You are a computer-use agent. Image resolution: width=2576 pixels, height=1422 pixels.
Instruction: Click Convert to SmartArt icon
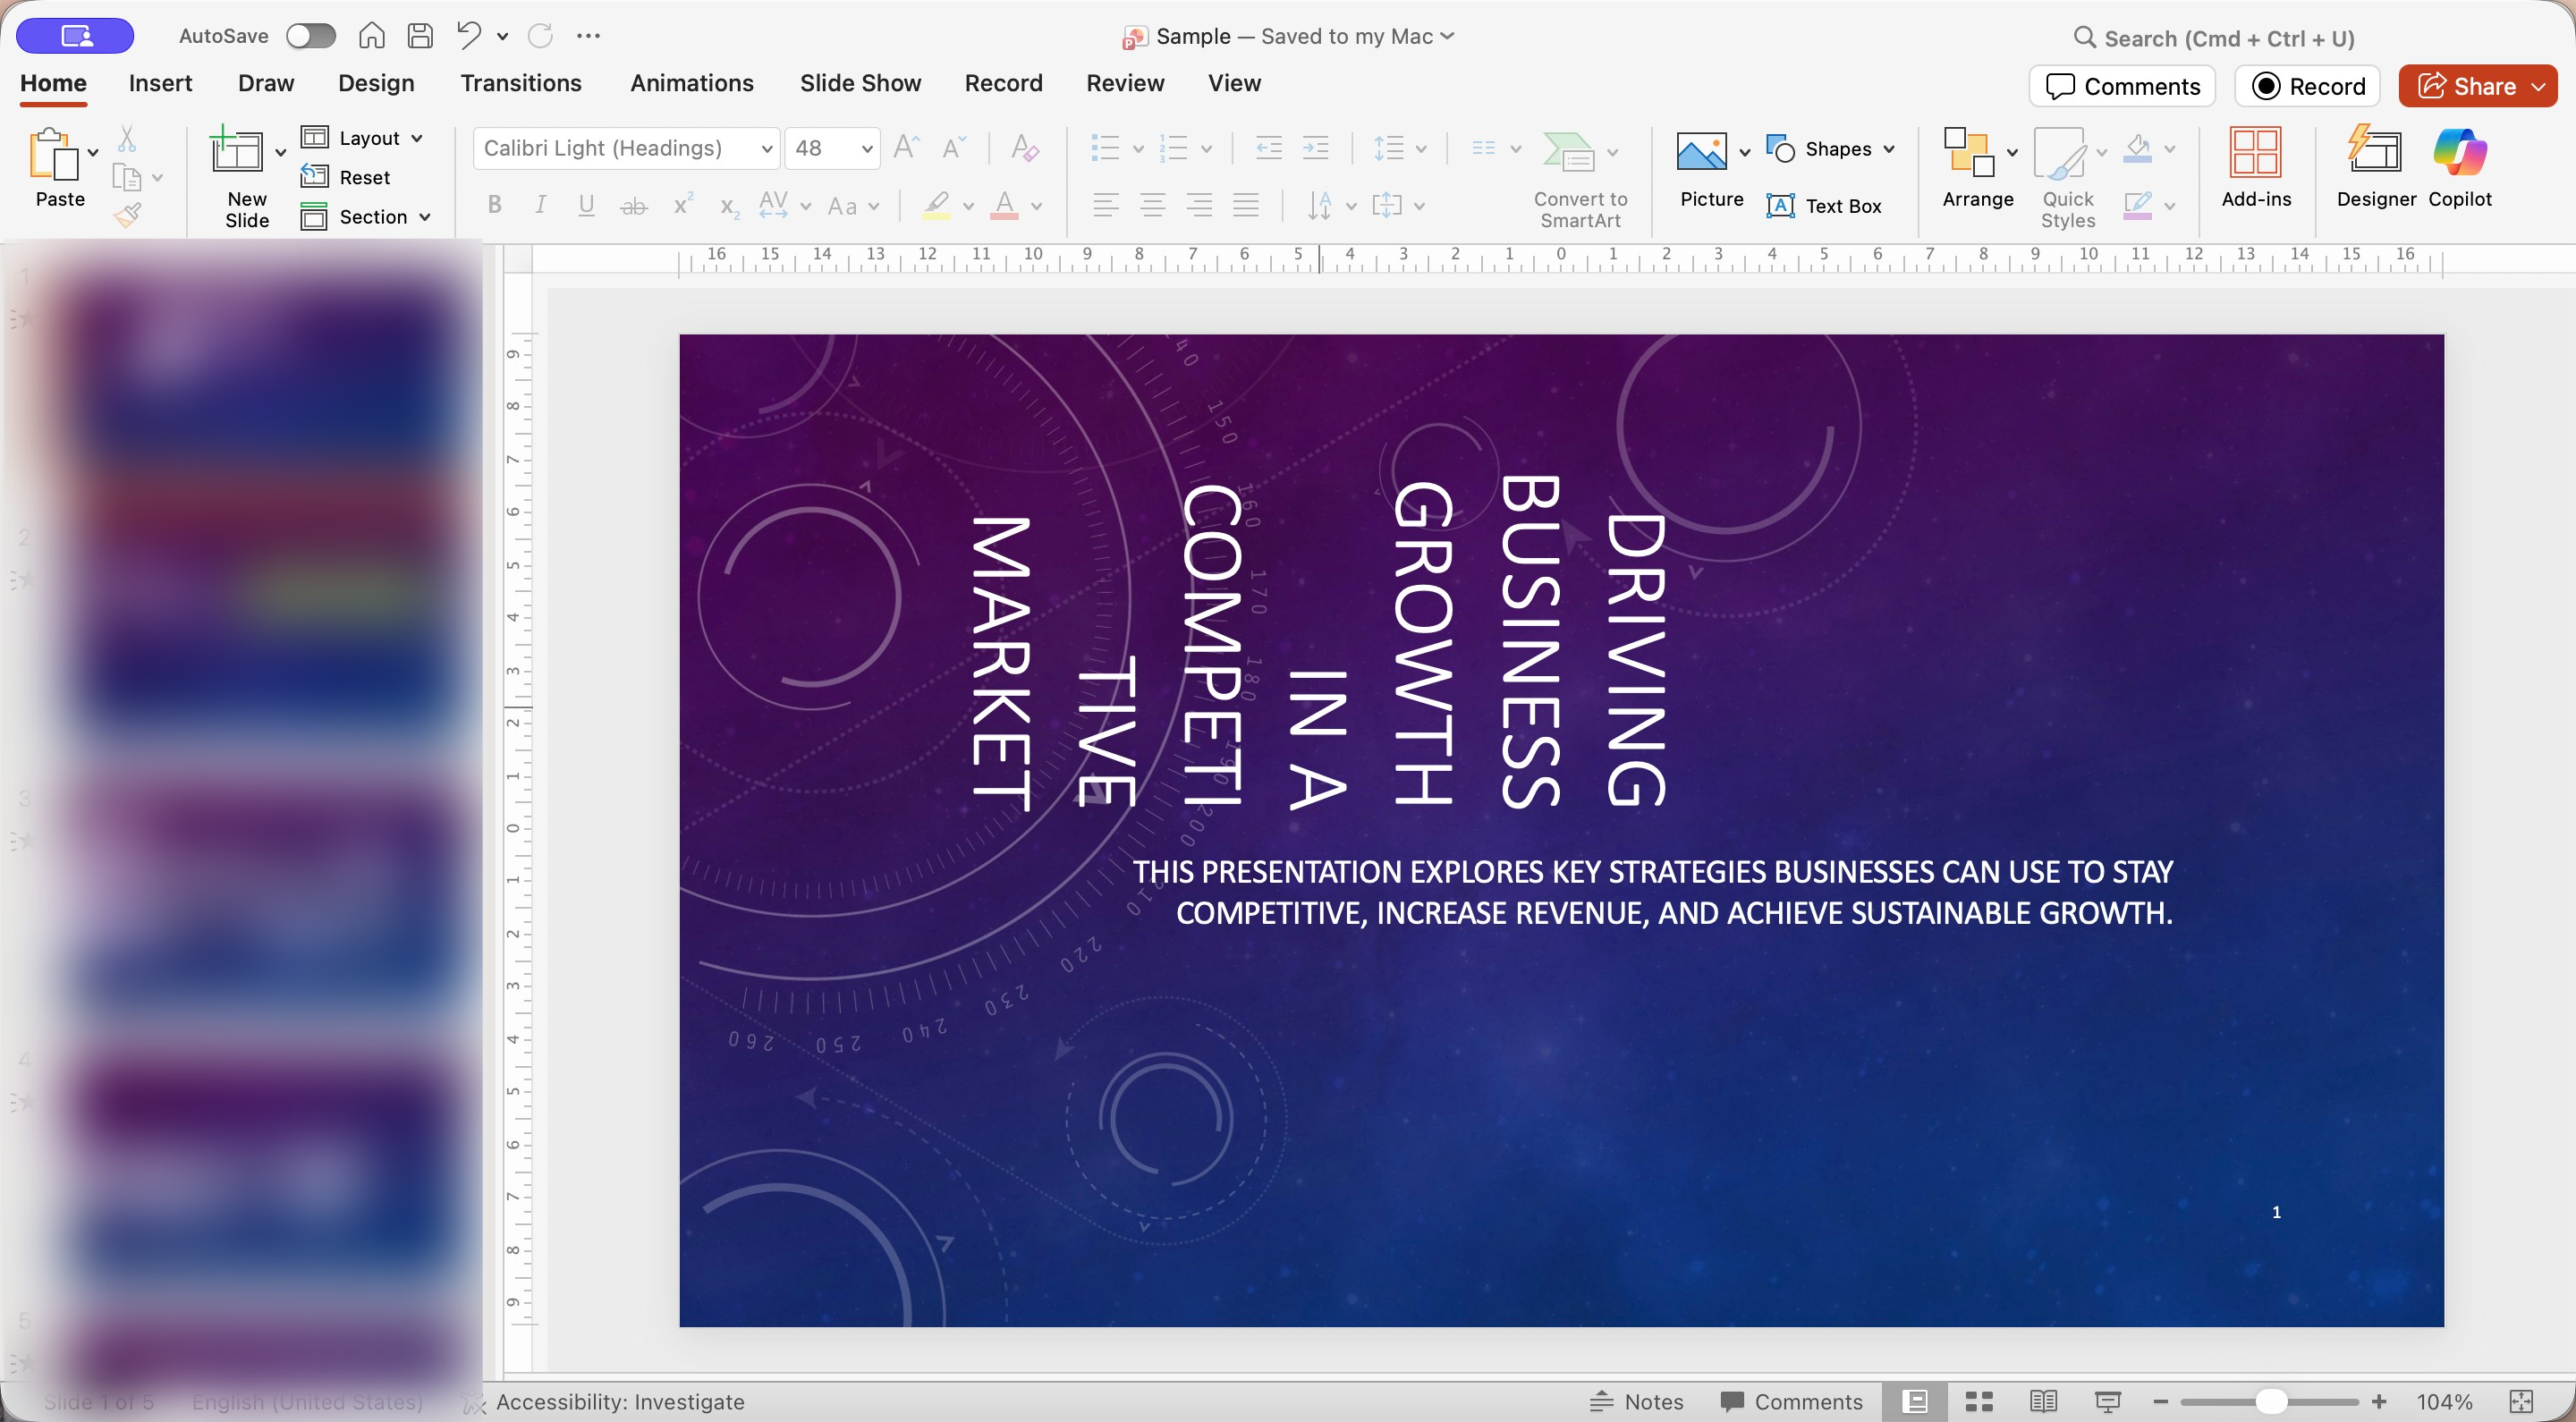[1568, 153]
